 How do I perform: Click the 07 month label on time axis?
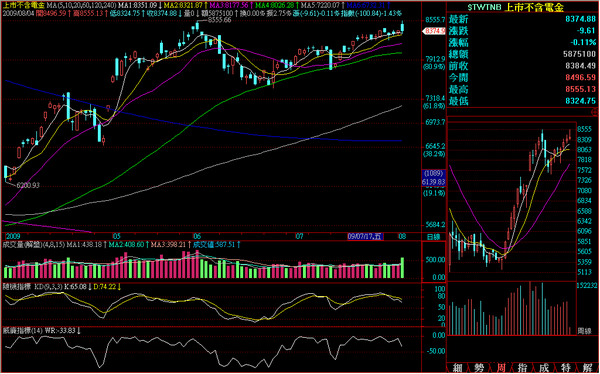[x=299, y=236]
